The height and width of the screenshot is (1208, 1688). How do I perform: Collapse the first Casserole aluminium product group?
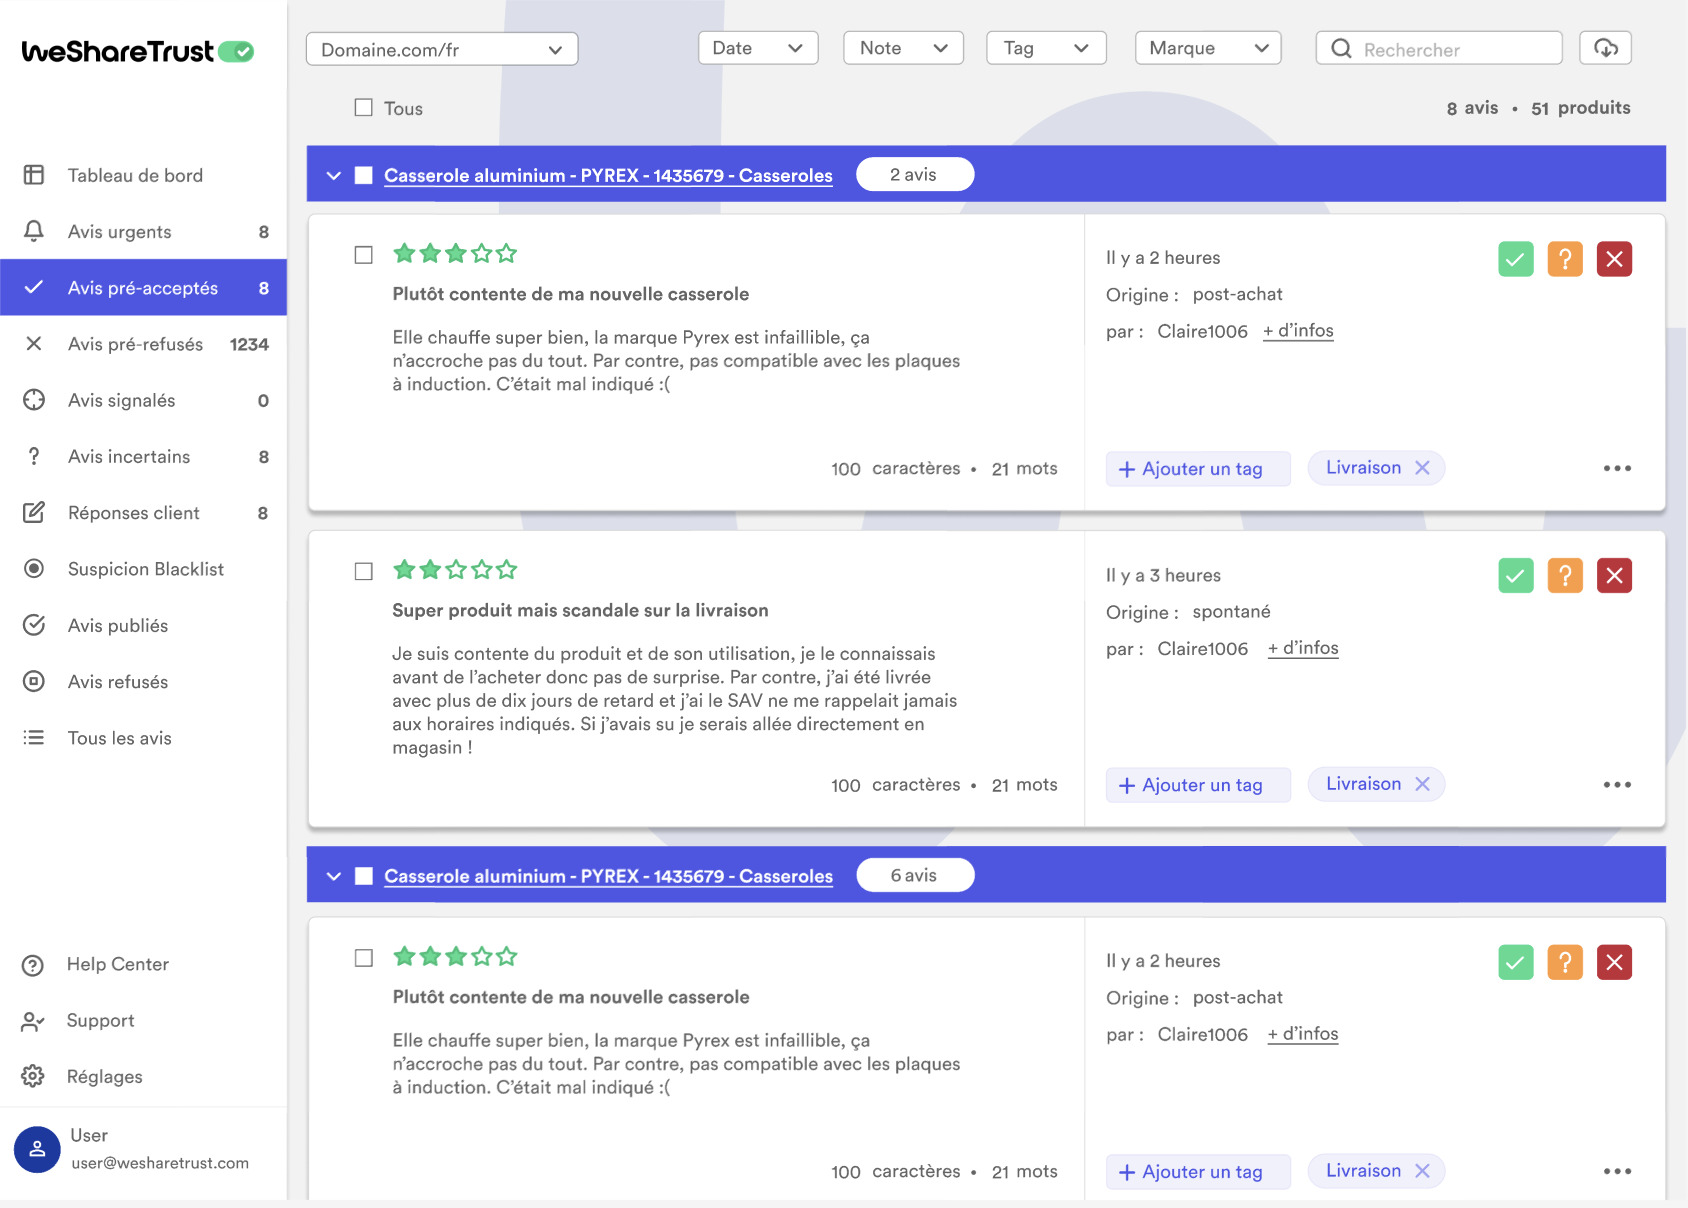334,176
